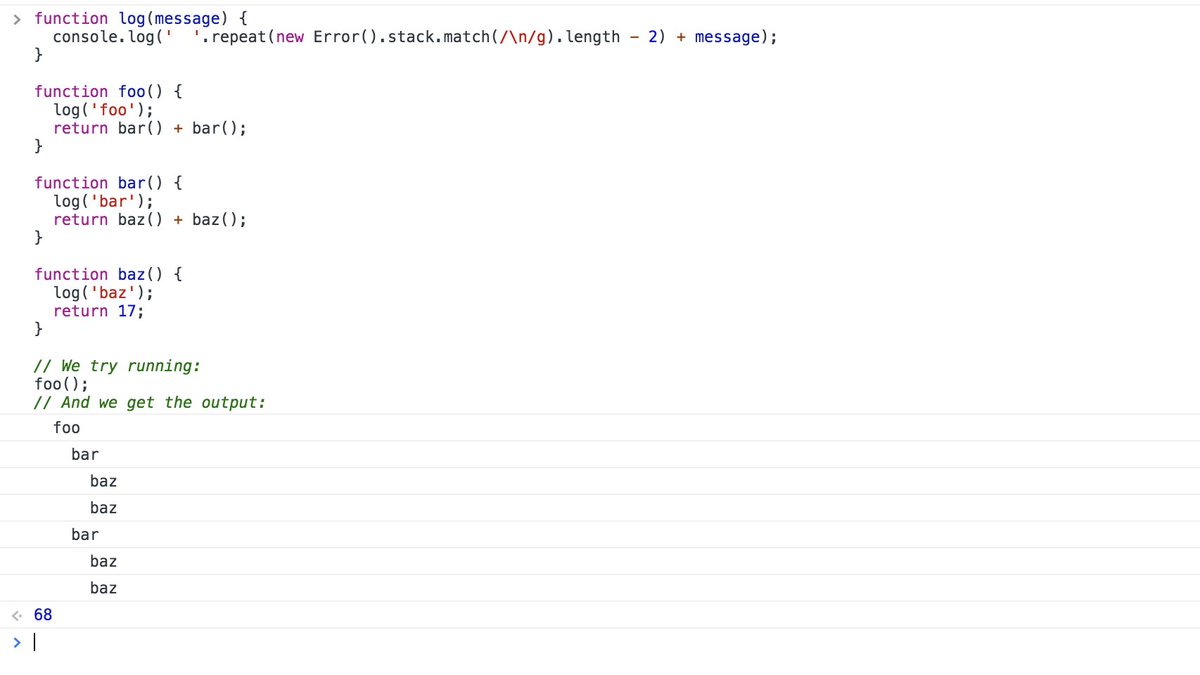Select the result value 68
This screenshot has width=1200, height=675.
[x=43, y=614]
